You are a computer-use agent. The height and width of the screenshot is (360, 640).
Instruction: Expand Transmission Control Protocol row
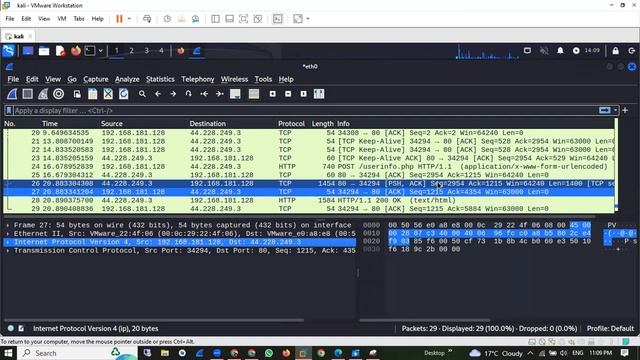coord(8,251)
